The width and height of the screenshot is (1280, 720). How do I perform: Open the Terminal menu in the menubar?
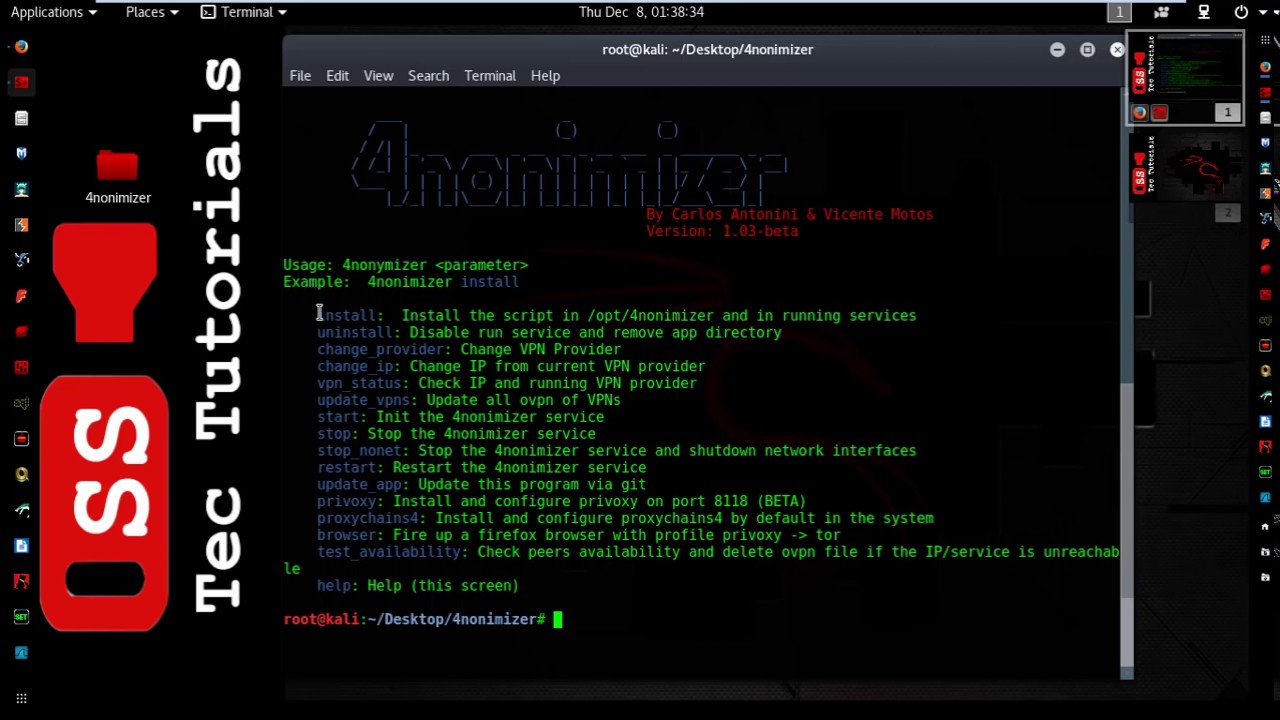489,75
